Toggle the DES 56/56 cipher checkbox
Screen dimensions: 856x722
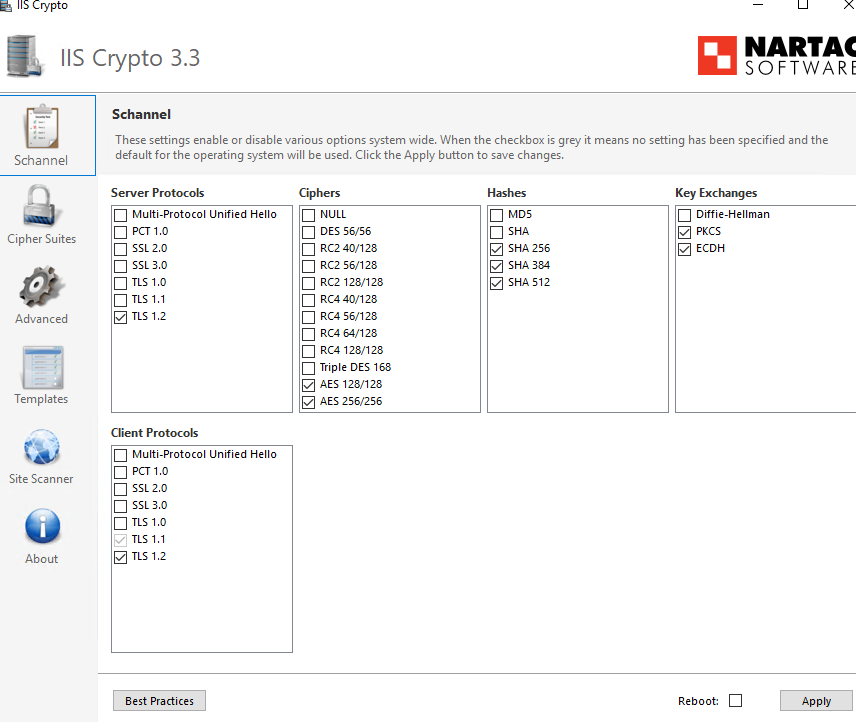tap(308, 232)
